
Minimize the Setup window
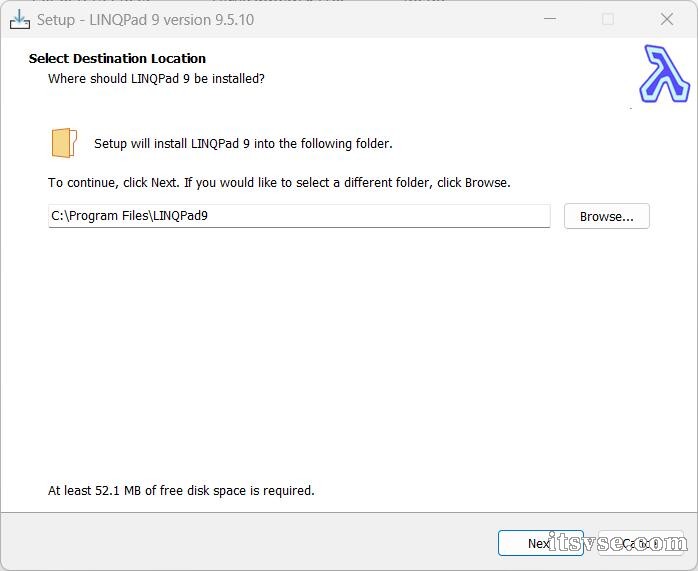tap(549, 19)
